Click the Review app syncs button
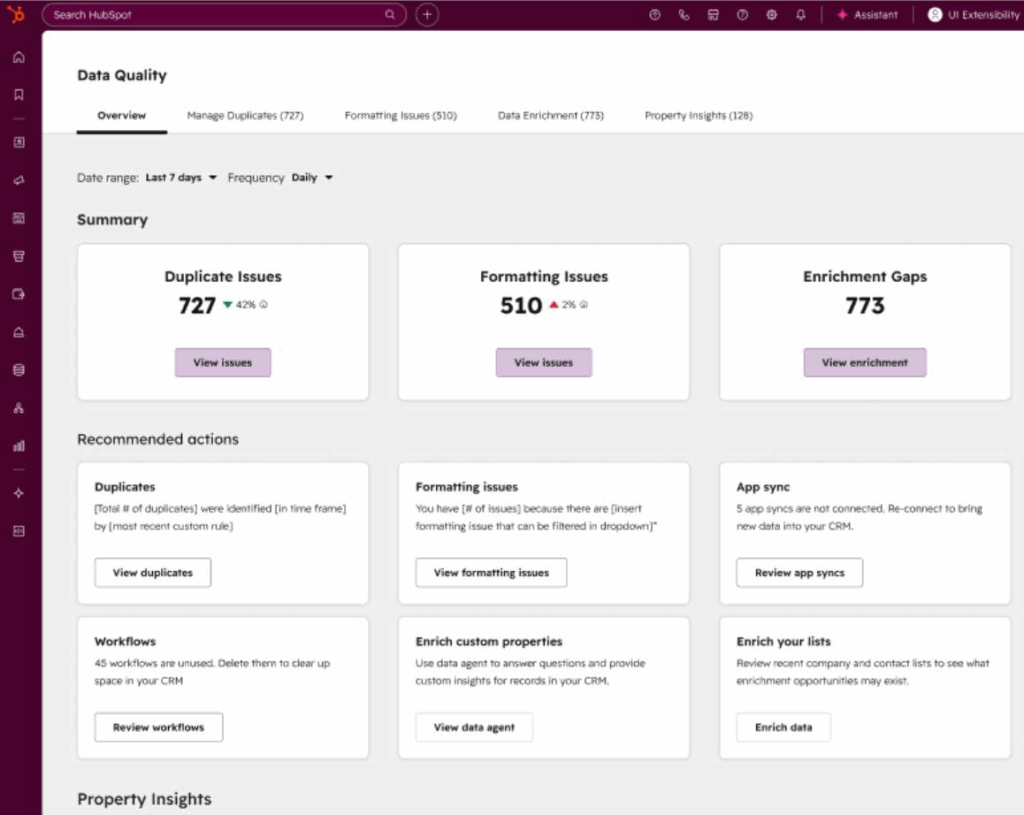Viewport: 1024px width, 815px height. point(799,573)
